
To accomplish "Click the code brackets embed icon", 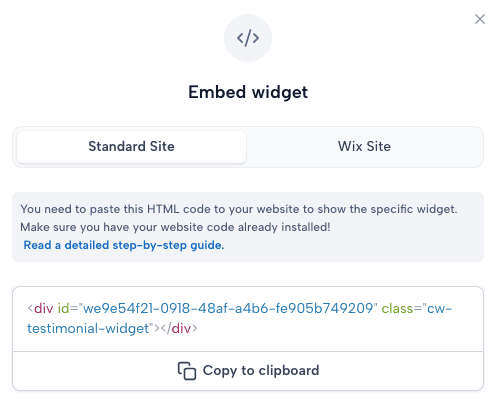I will coord(248,38).
